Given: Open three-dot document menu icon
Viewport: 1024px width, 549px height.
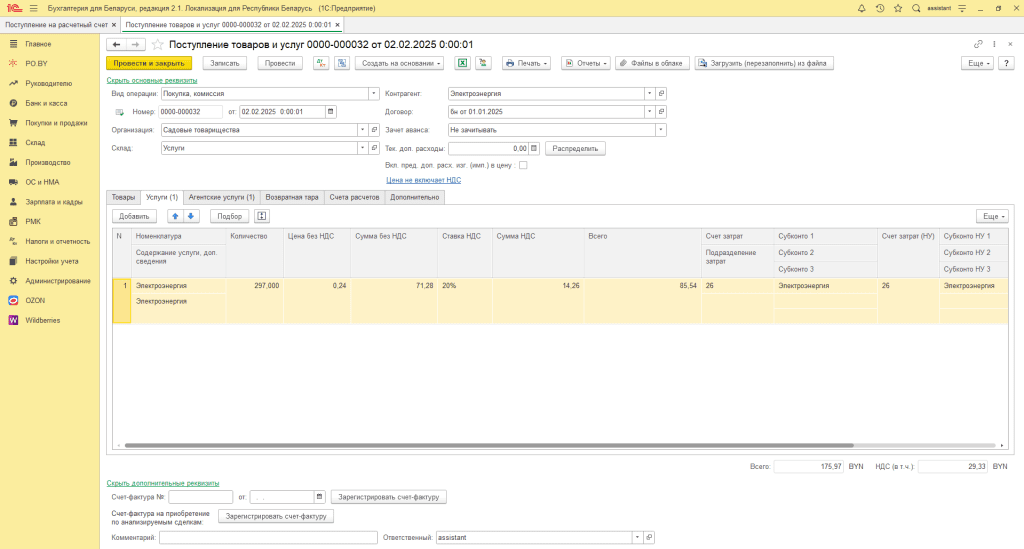Looking at the screenshot, I should [x=995, y=44].
